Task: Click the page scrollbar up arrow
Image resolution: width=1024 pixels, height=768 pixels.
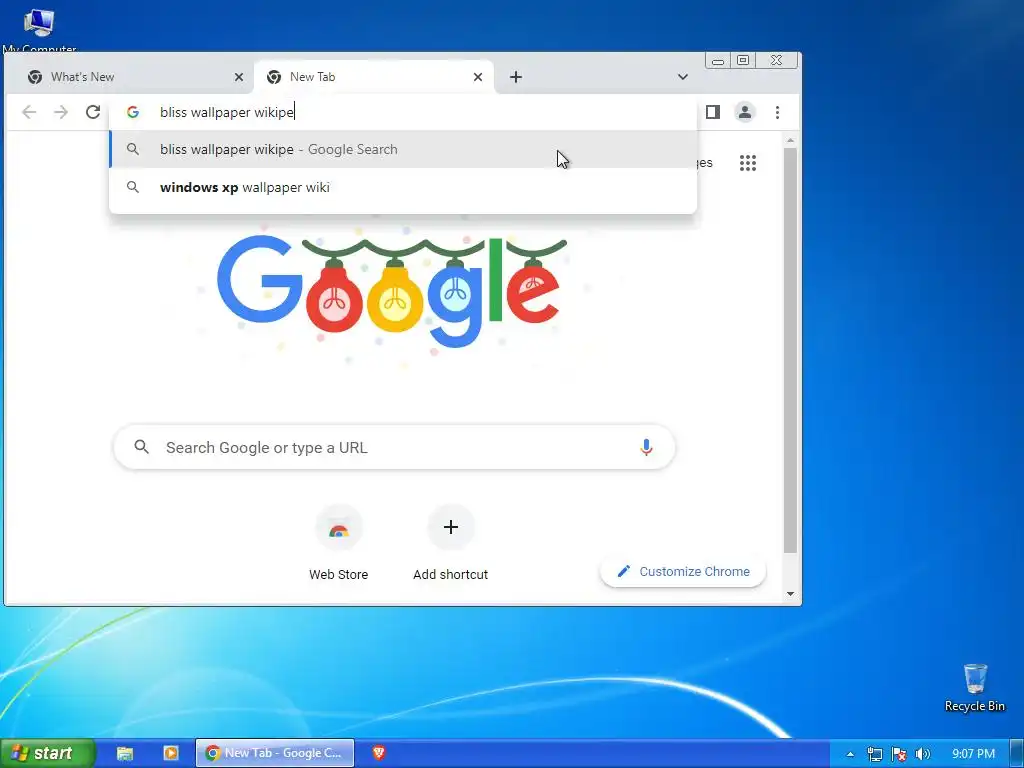Action: [x=790, y=140]
